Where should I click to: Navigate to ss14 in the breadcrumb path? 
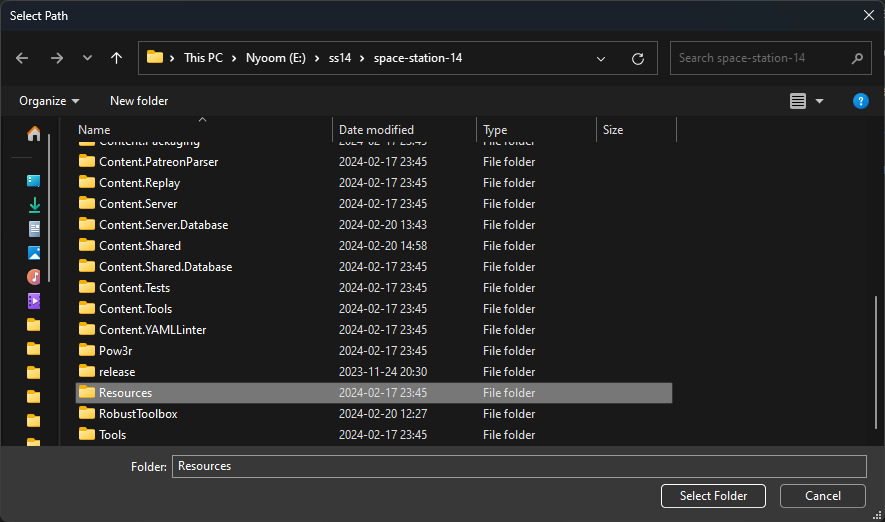(x=341, y=58)
